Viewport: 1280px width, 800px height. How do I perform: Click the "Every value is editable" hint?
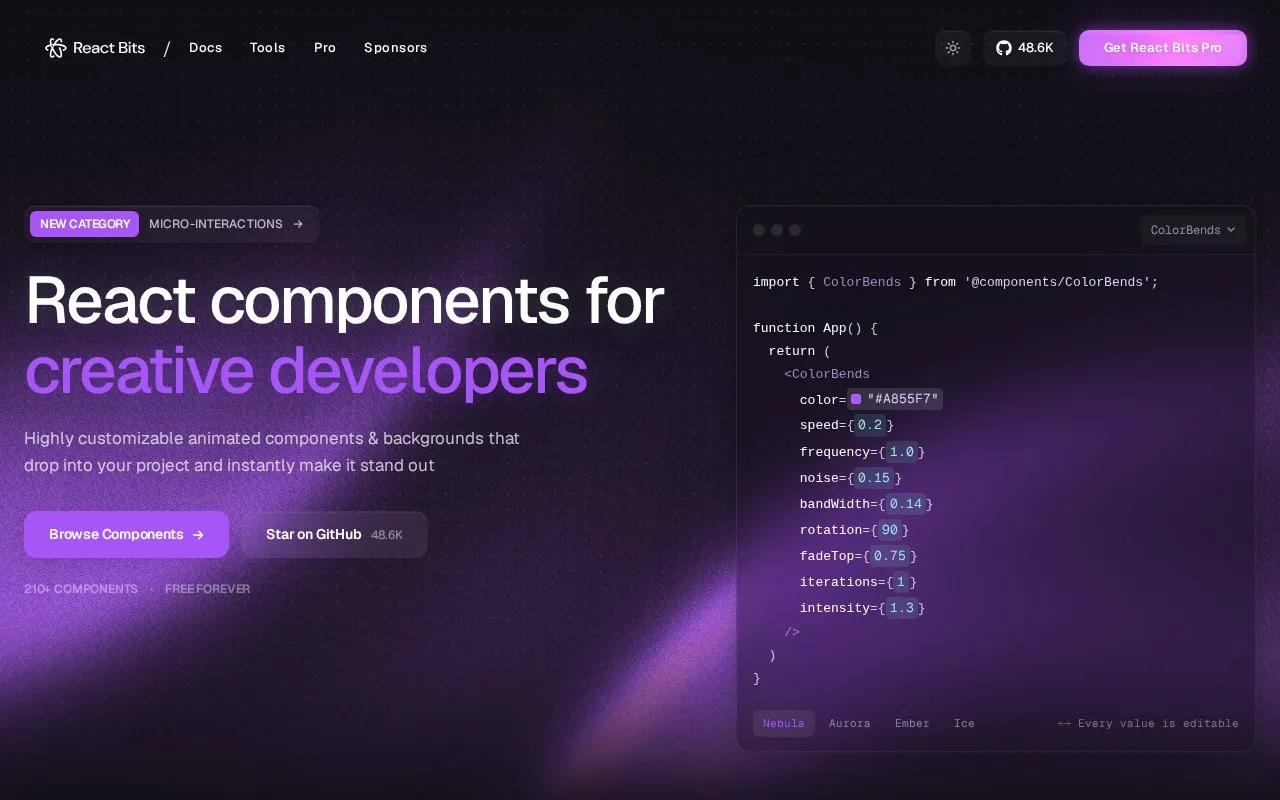[1148, 723]
